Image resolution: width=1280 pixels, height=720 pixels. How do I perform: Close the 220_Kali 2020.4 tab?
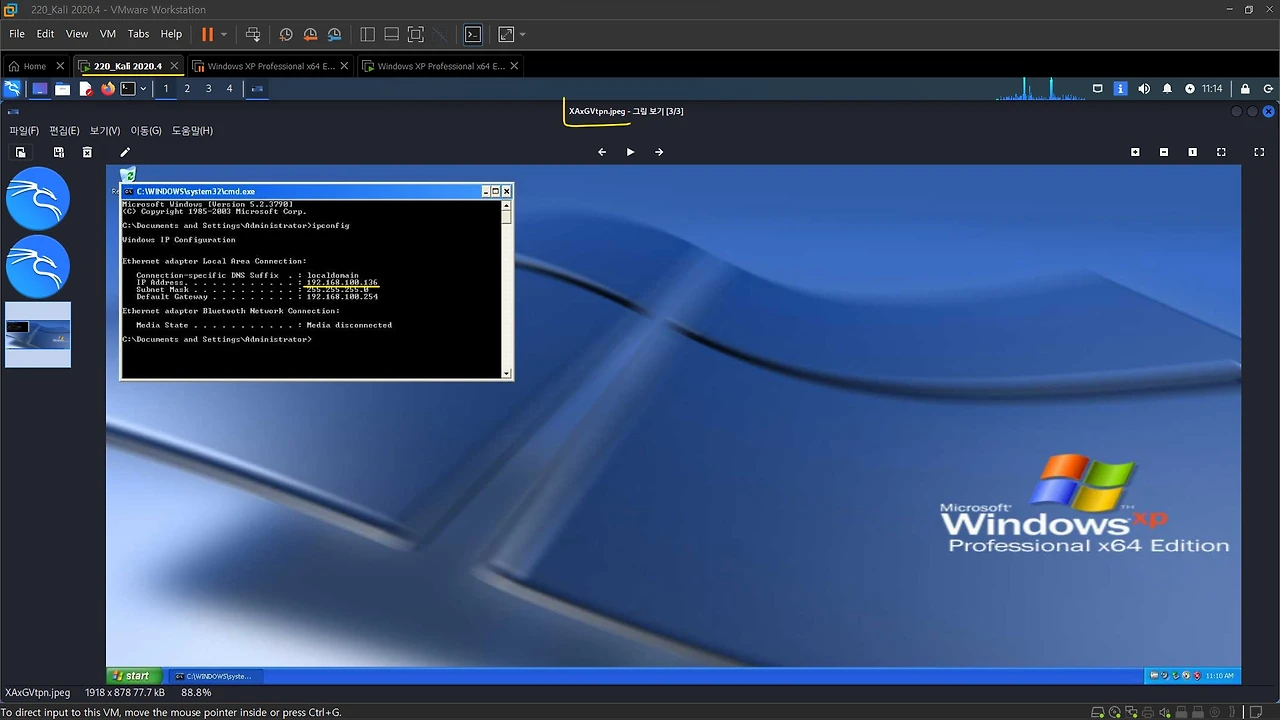(x=174, y=66)
